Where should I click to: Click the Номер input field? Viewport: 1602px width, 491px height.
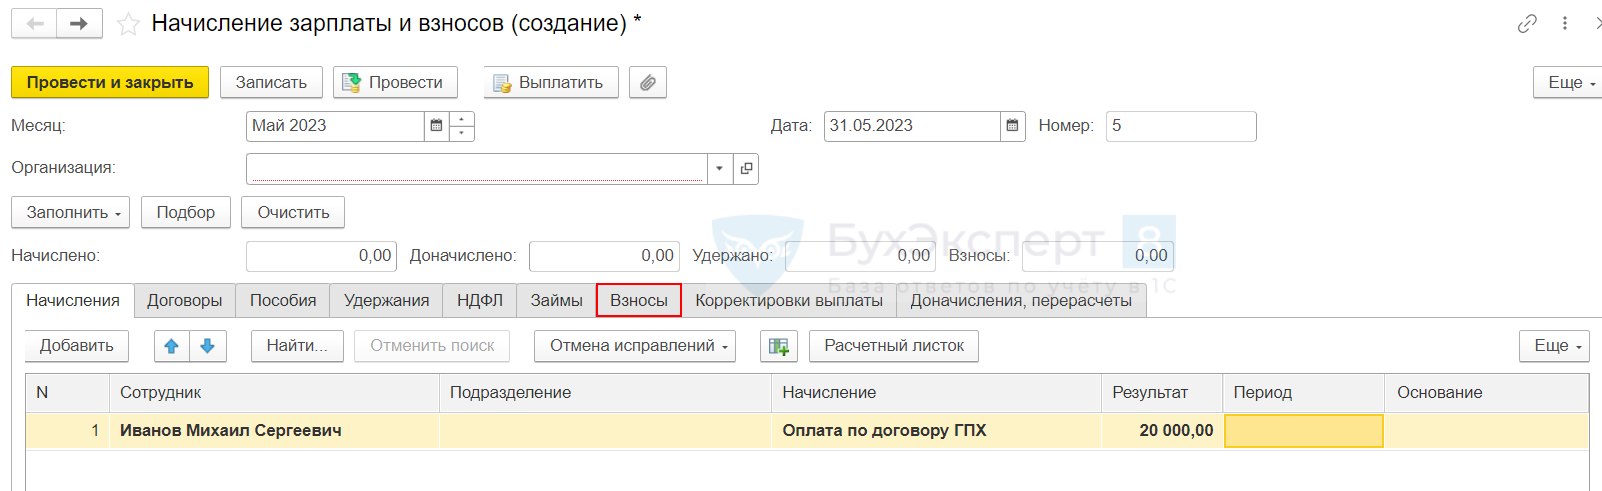point(1180,126)
